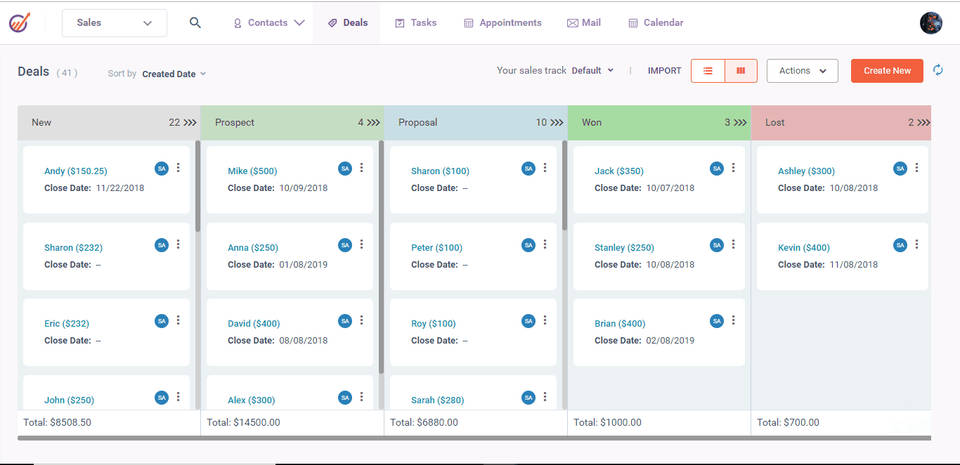Open three-dot menu on Peter deal card
Screen dimensions: 960x465
(545, 244)
